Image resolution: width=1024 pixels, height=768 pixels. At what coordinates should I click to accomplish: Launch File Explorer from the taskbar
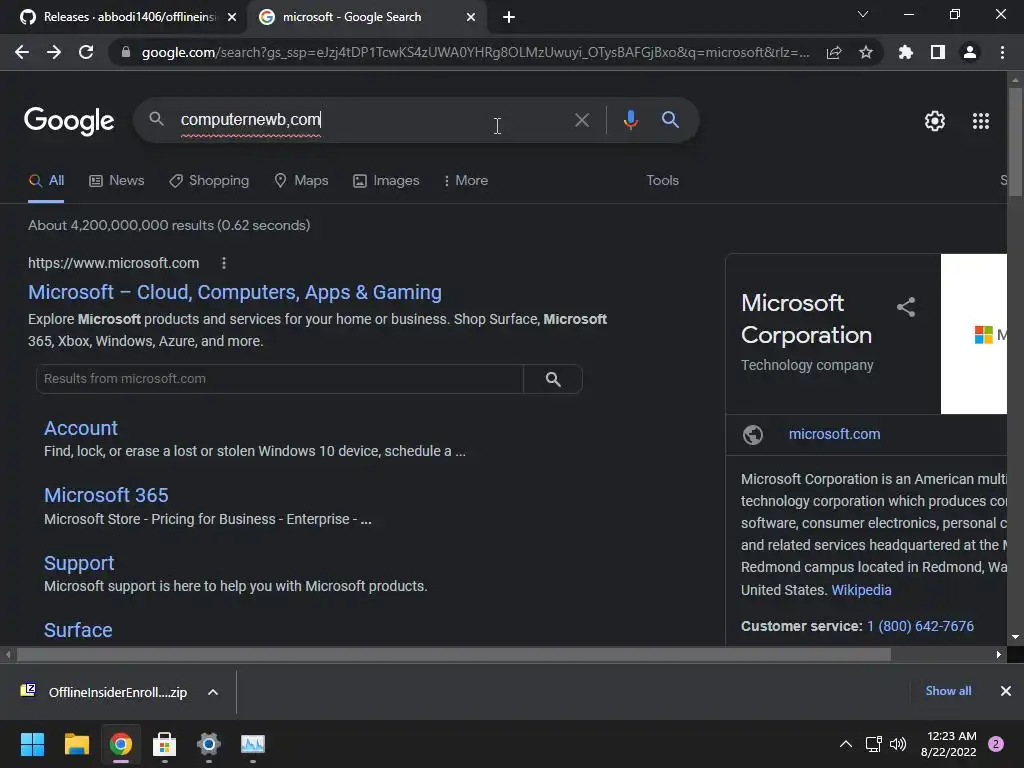(x=76, y=744)
